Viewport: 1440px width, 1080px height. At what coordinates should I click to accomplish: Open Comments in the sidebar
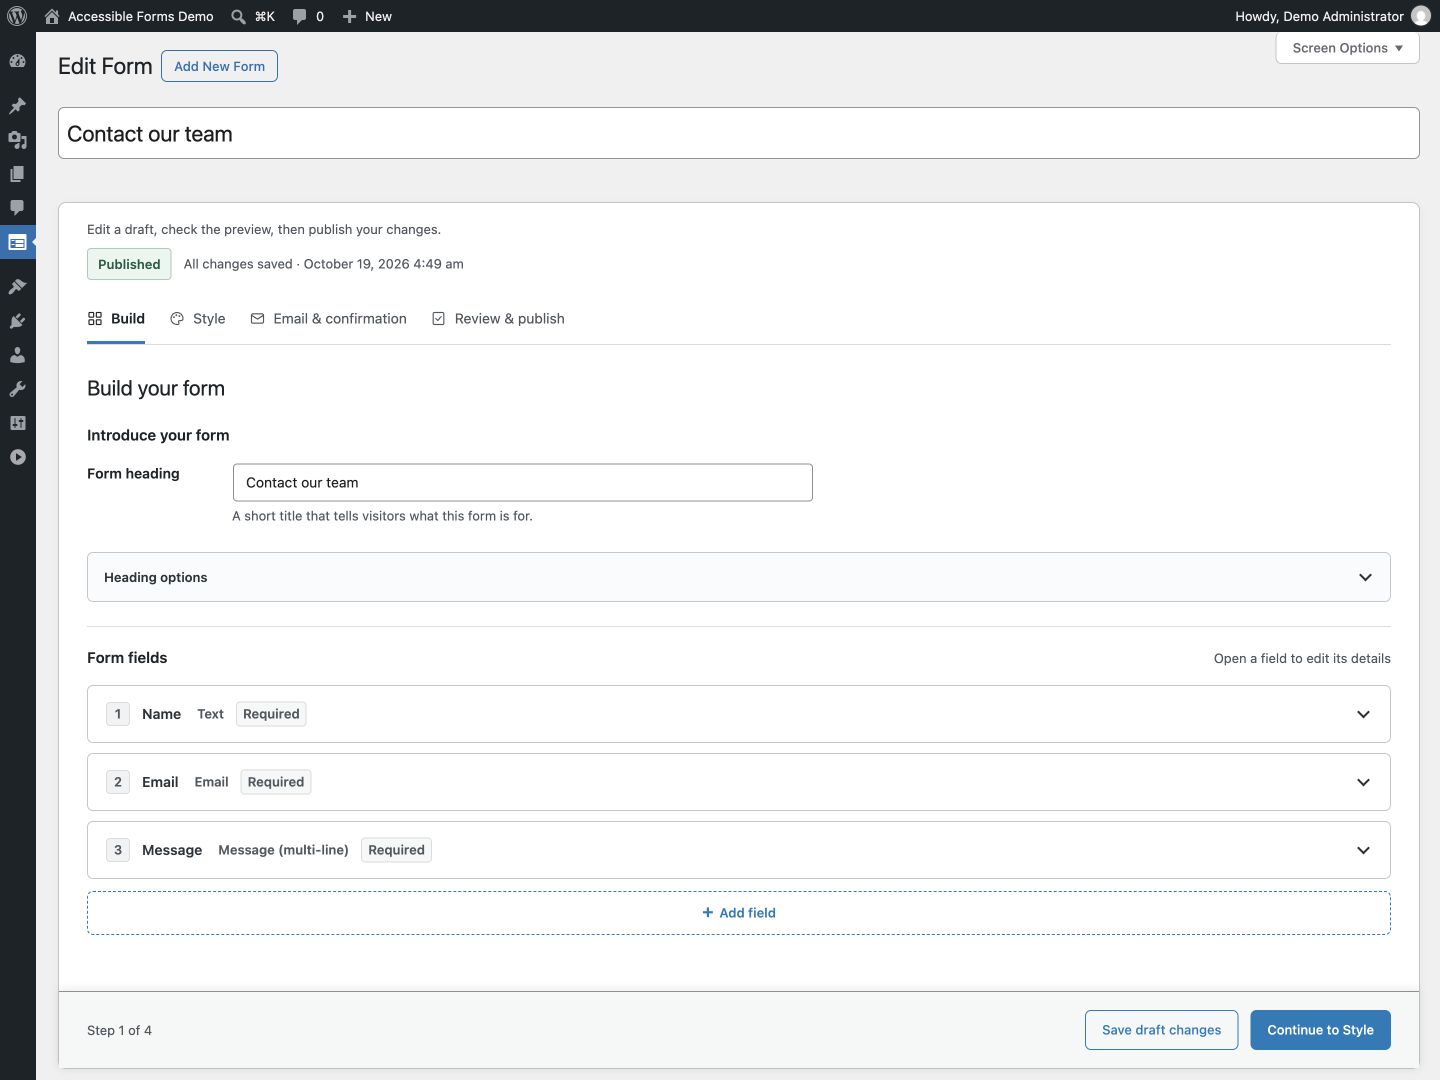tap(17, 208)
